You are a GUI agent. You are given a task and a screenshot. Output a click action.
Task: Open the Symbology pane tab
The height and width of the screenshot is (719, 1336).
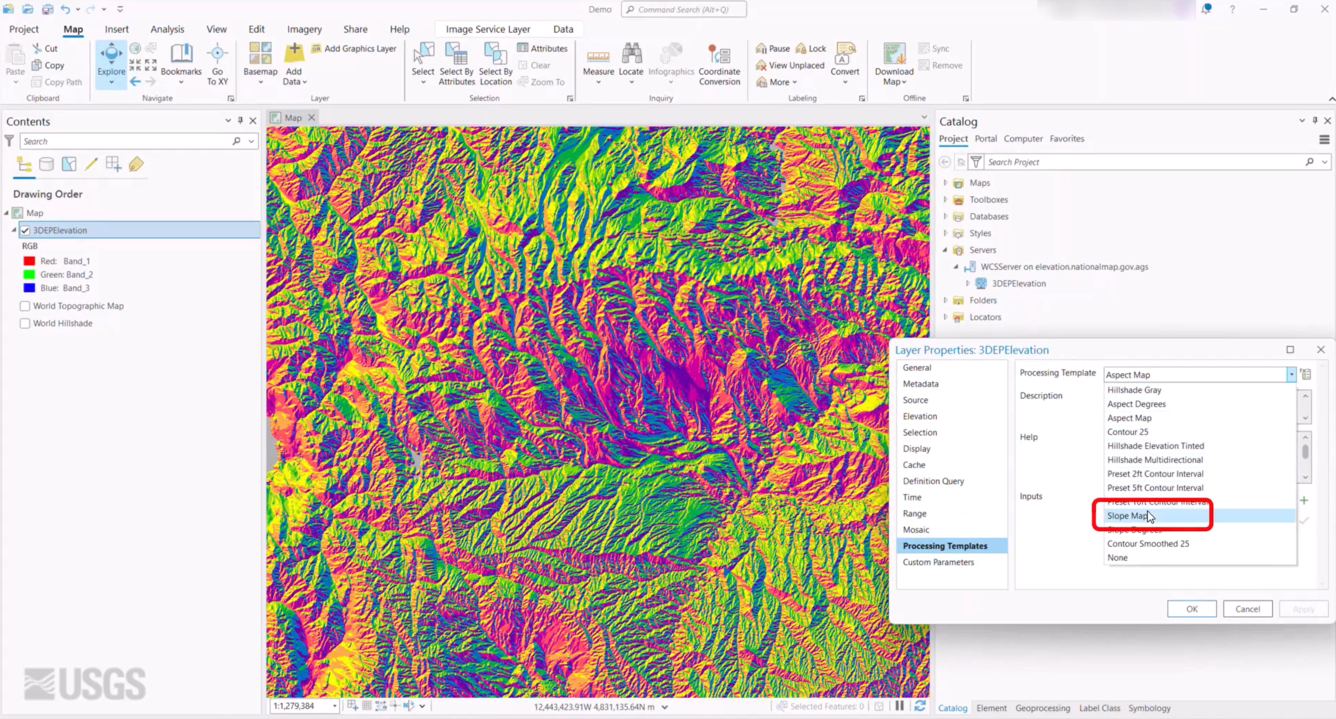coord(1149,708)
